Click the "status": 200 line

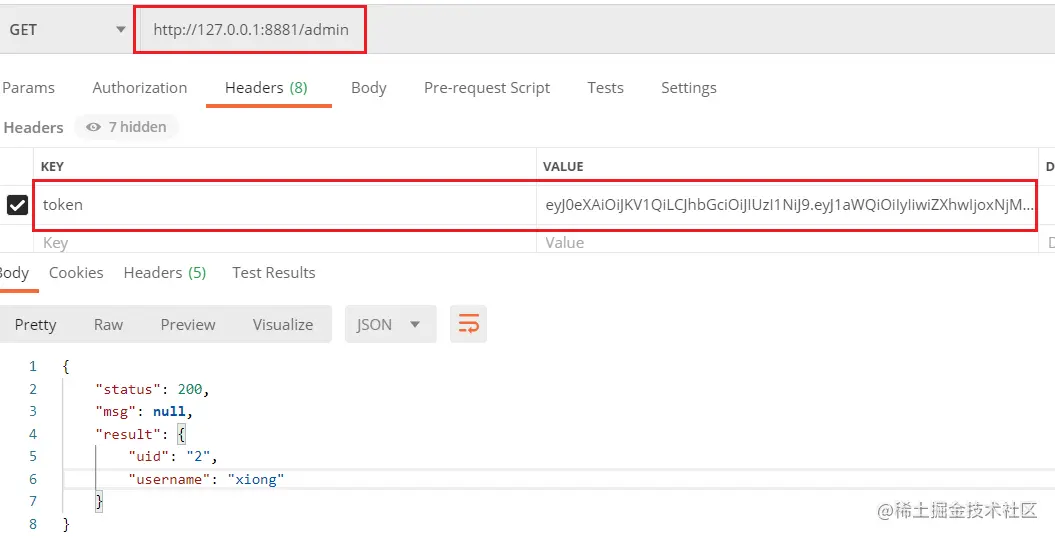153,389
